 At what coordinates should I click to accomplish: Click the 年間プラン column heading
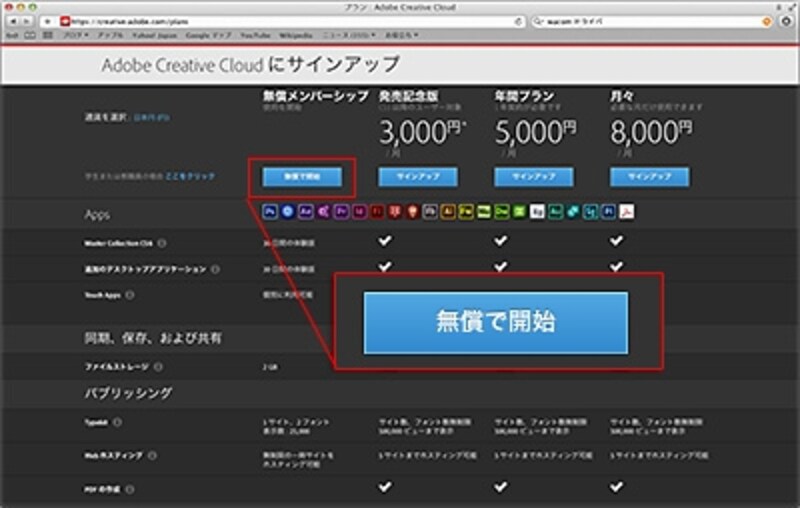coord(524,96)
